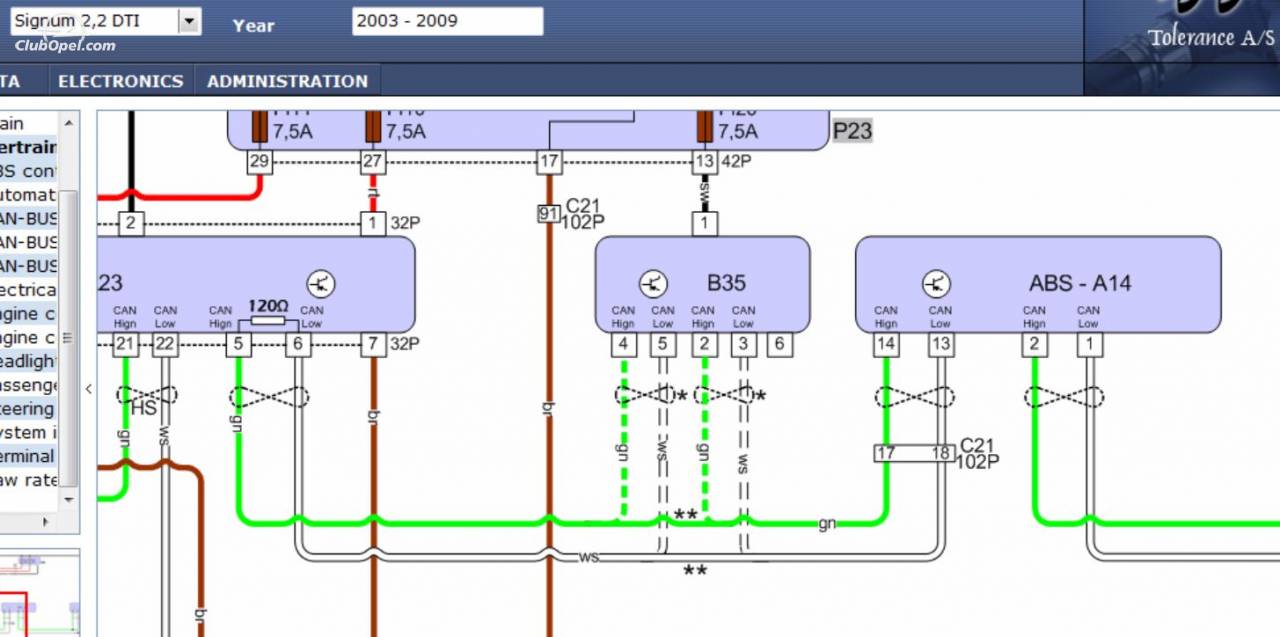Screen dimensions: 1280x637
Task: Click the down arrow of the system list scrollbar
Action: tap(69, 499)
